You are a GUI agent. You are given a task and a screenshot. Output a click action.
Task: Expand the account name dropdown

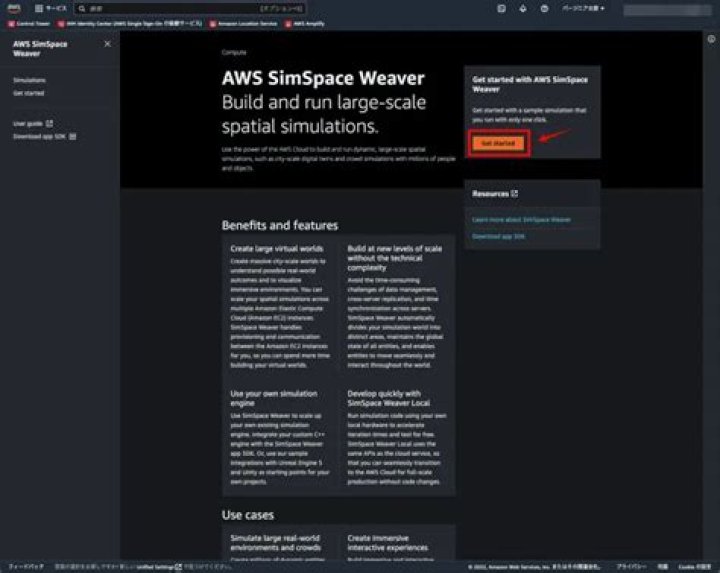click(x=663, y=9)
